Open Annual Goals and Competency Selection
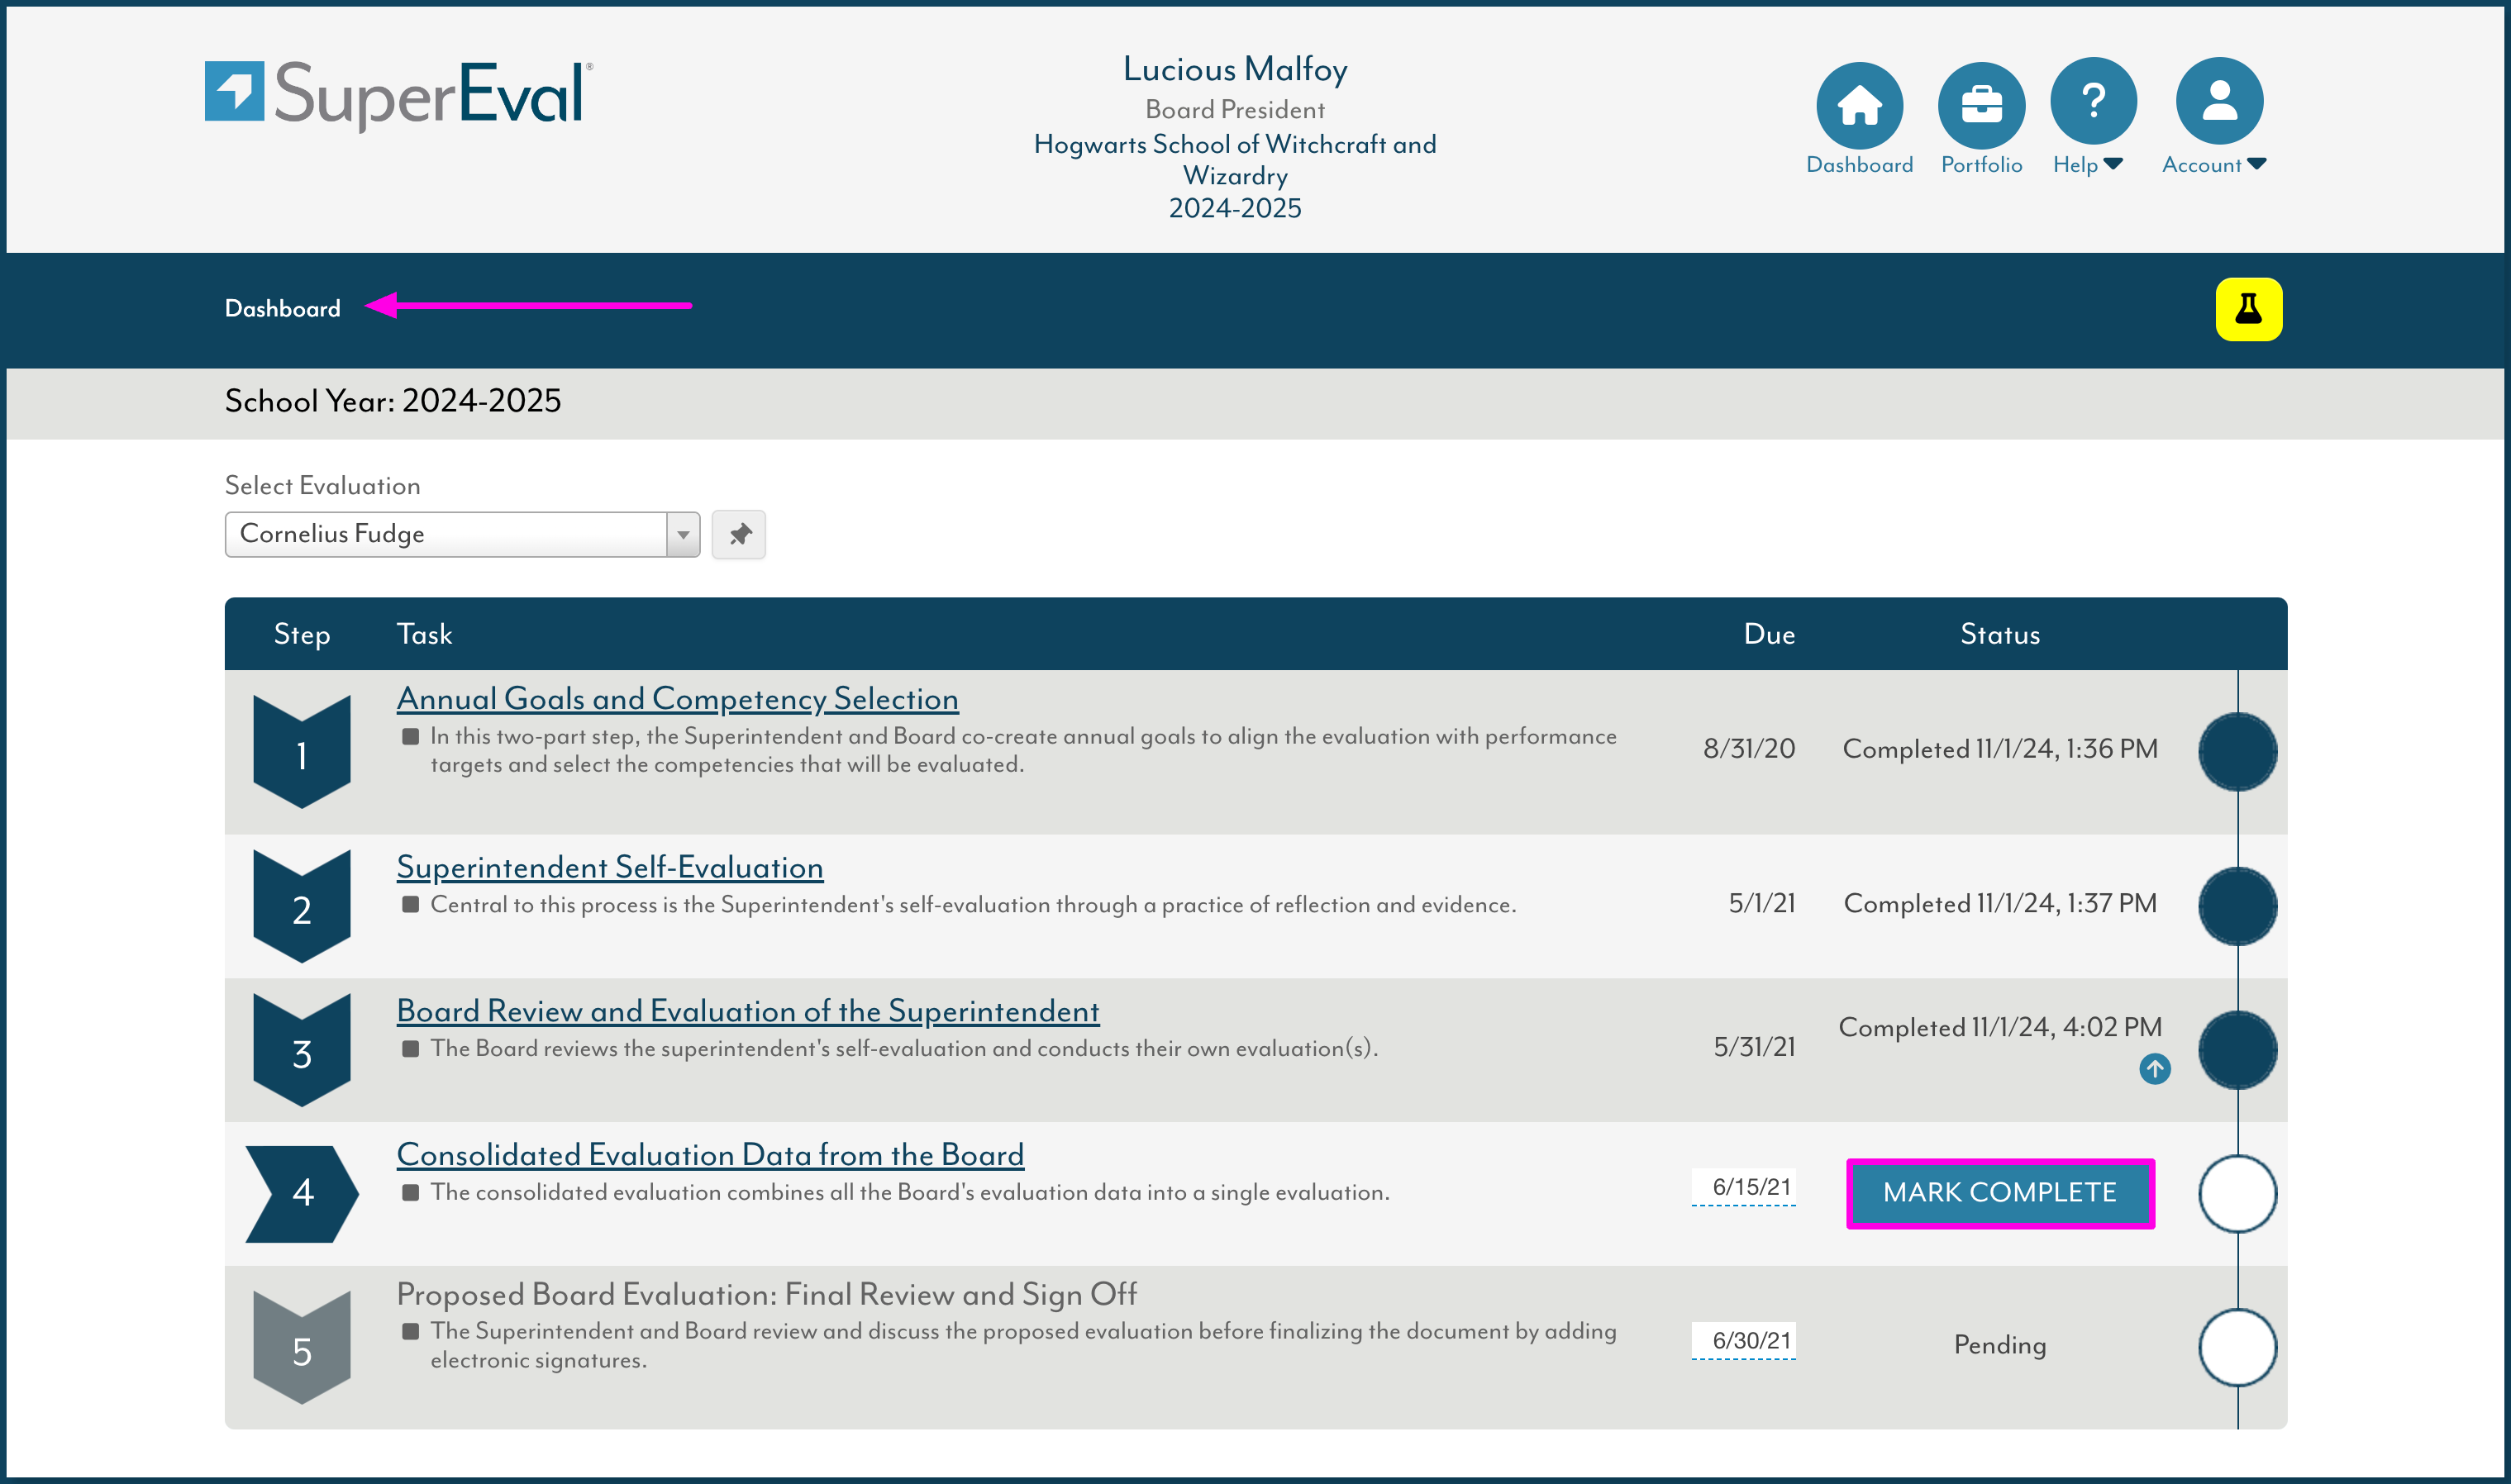This screenshot has width=2511, height=1484. 677,698
